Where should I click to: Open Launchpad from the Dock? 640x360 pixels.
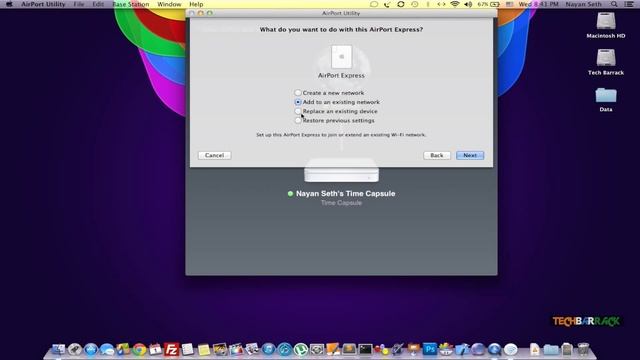point(76,349)
